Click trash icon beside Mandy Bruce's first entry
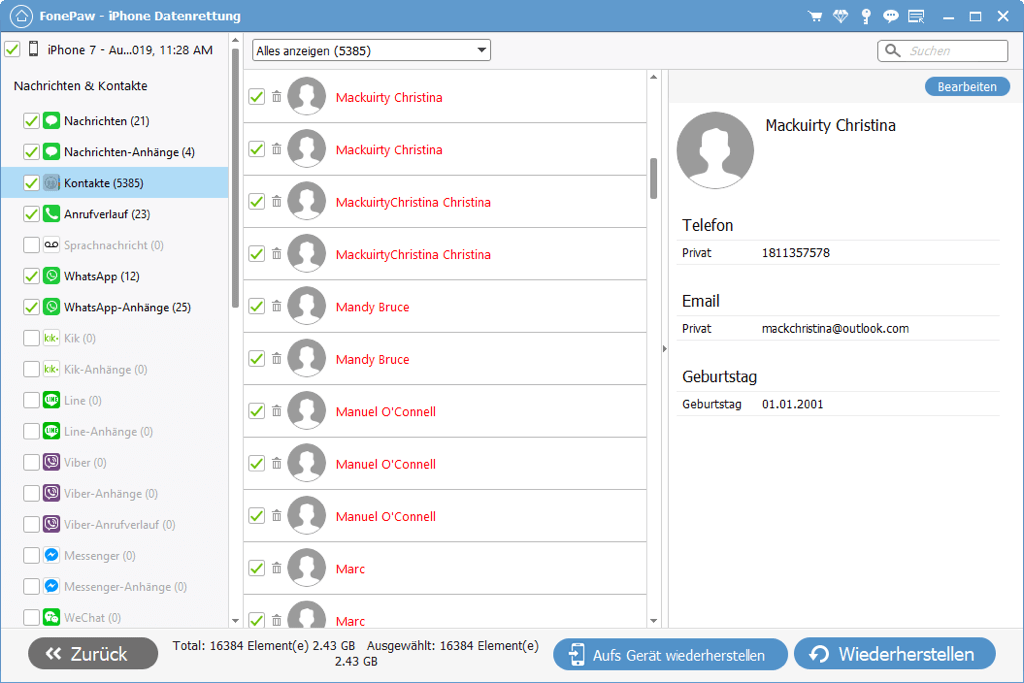This screenshot has height=683, width=1024. (277, 306)
